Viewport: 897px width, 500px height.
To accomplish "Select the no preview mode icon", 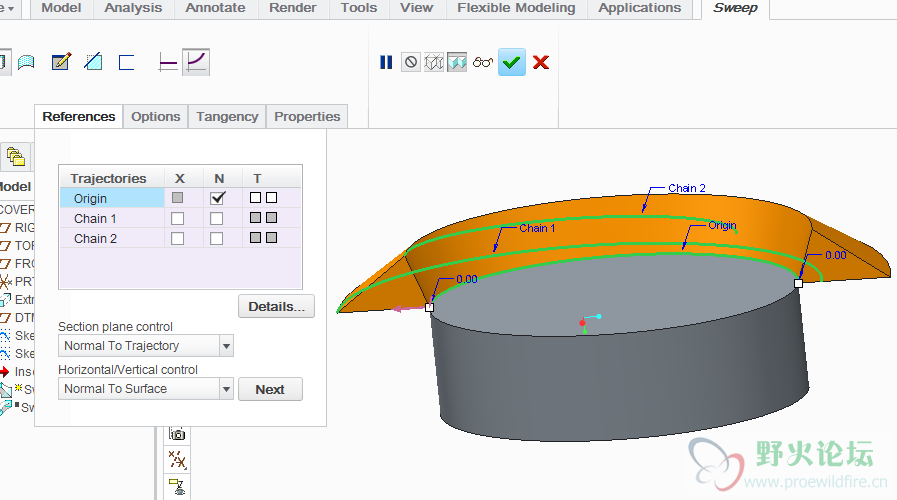I will pyautogui.click(x=410, y=62).
